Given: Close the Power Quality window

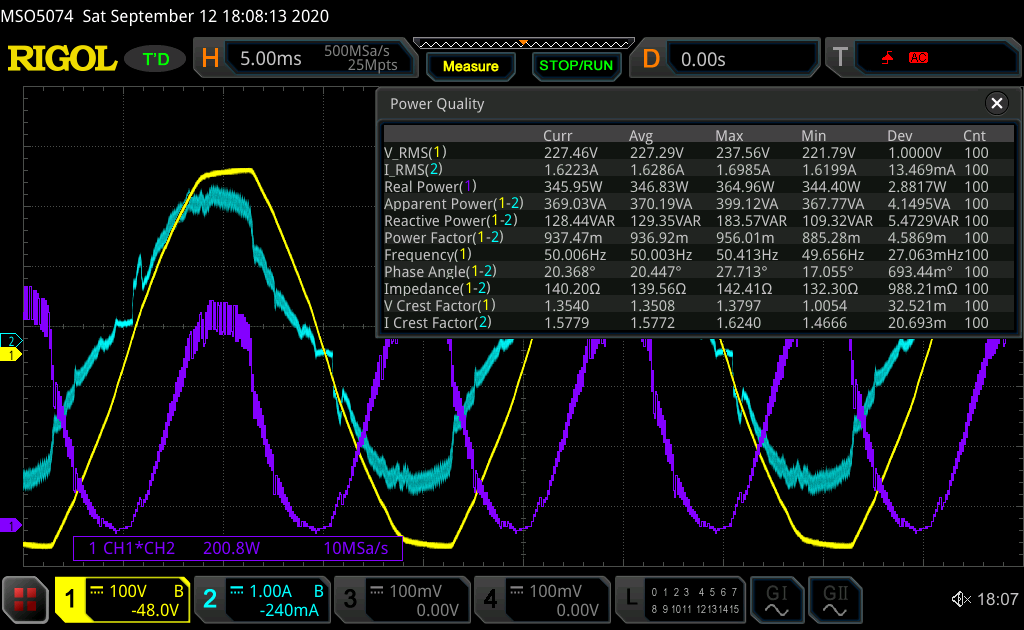Looking at the screenshot, I should click(x=996, y=103).
